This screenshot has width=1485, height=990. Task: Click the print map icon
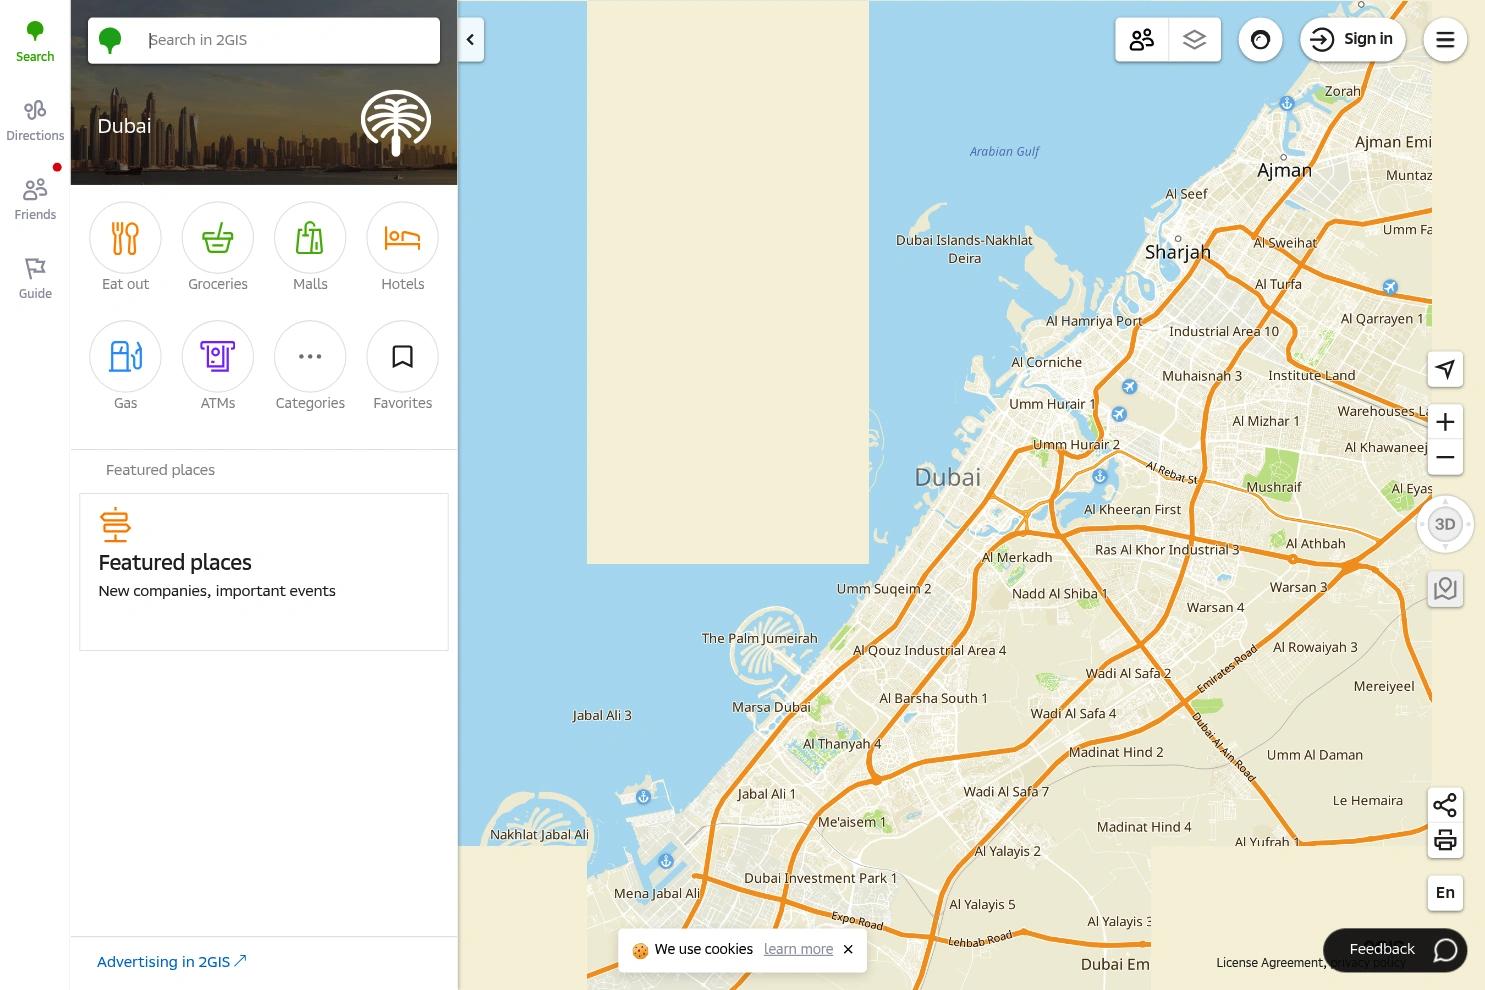point(1445,840)
